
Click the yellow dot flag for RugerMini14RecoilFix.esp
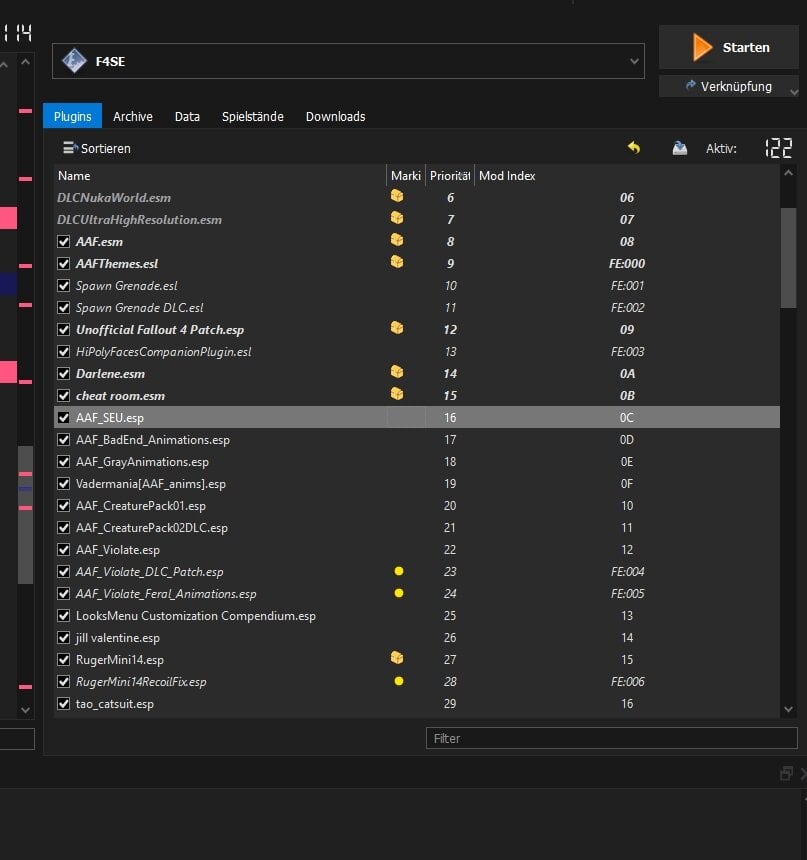pyautogui.click(x=399, y=681)
